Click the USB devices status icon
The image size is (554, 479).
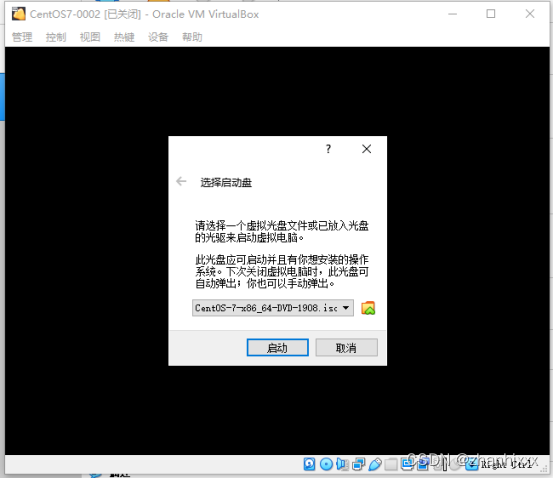click(375, 464)
